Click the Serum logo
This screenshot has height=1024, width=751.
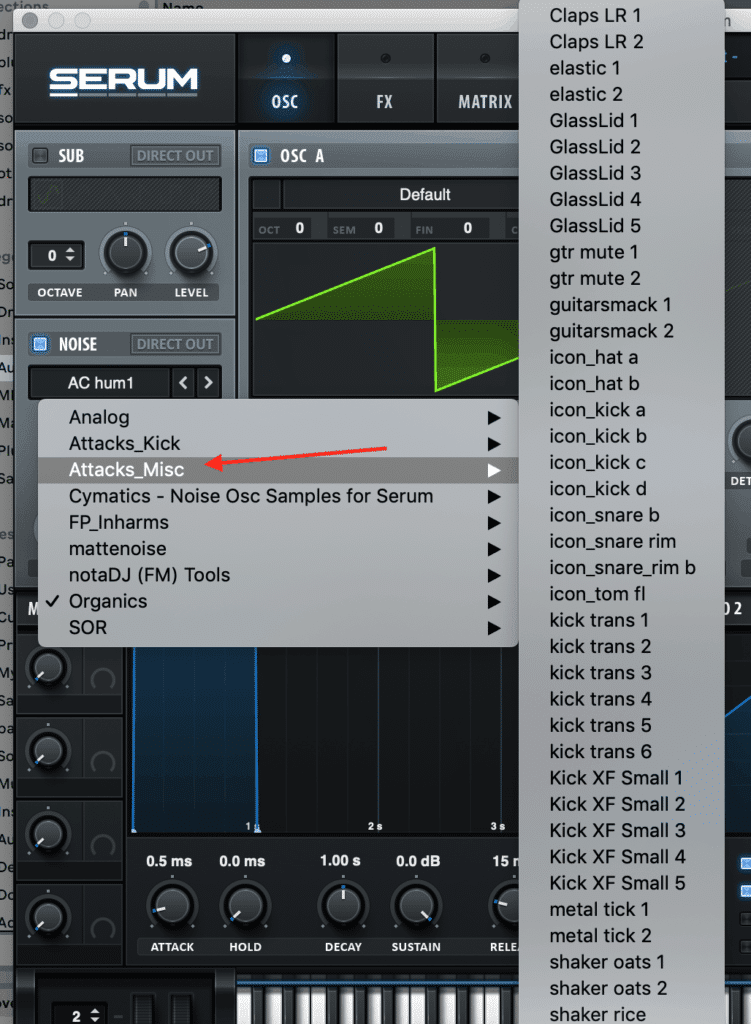point(123,82)
